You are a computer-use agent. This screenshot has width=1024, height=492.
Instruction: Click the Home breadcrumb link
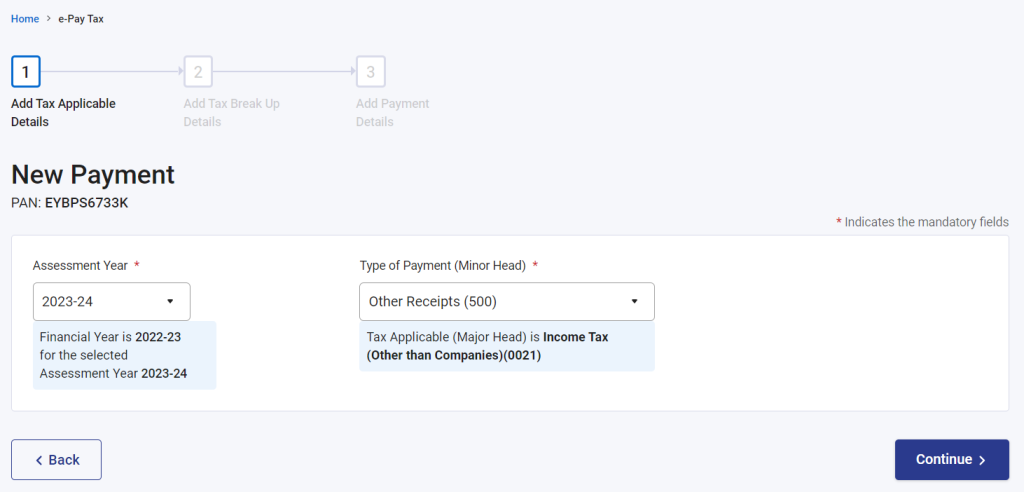[x=25, y=19]
